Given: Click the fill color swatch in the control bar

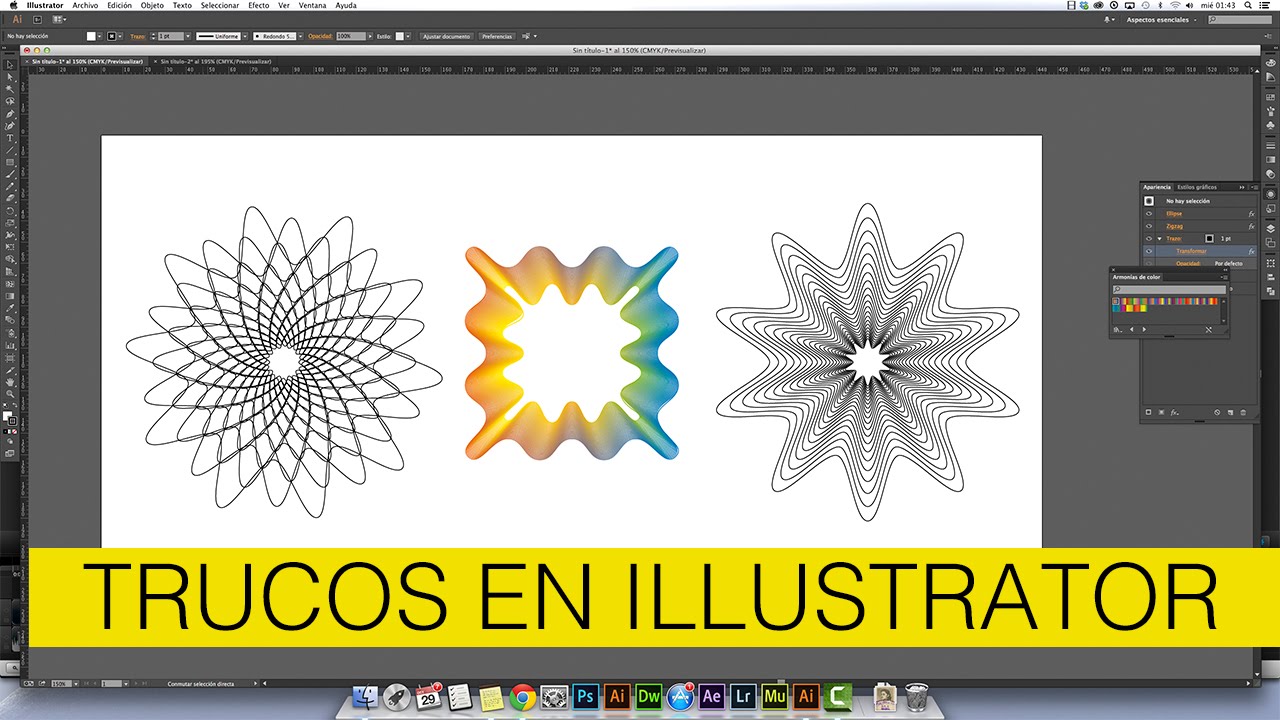Looking at the screenshot, I should coord(91,36).
